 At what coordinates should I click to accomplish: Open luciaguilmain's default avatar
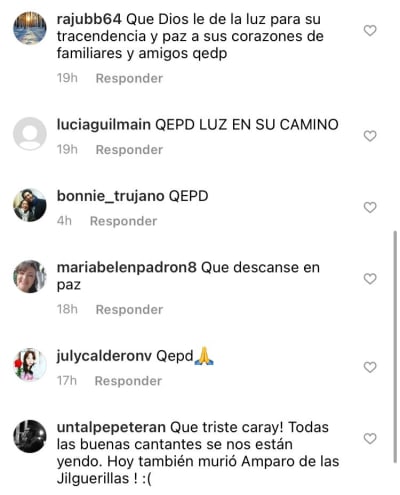[x=30, y=134]
